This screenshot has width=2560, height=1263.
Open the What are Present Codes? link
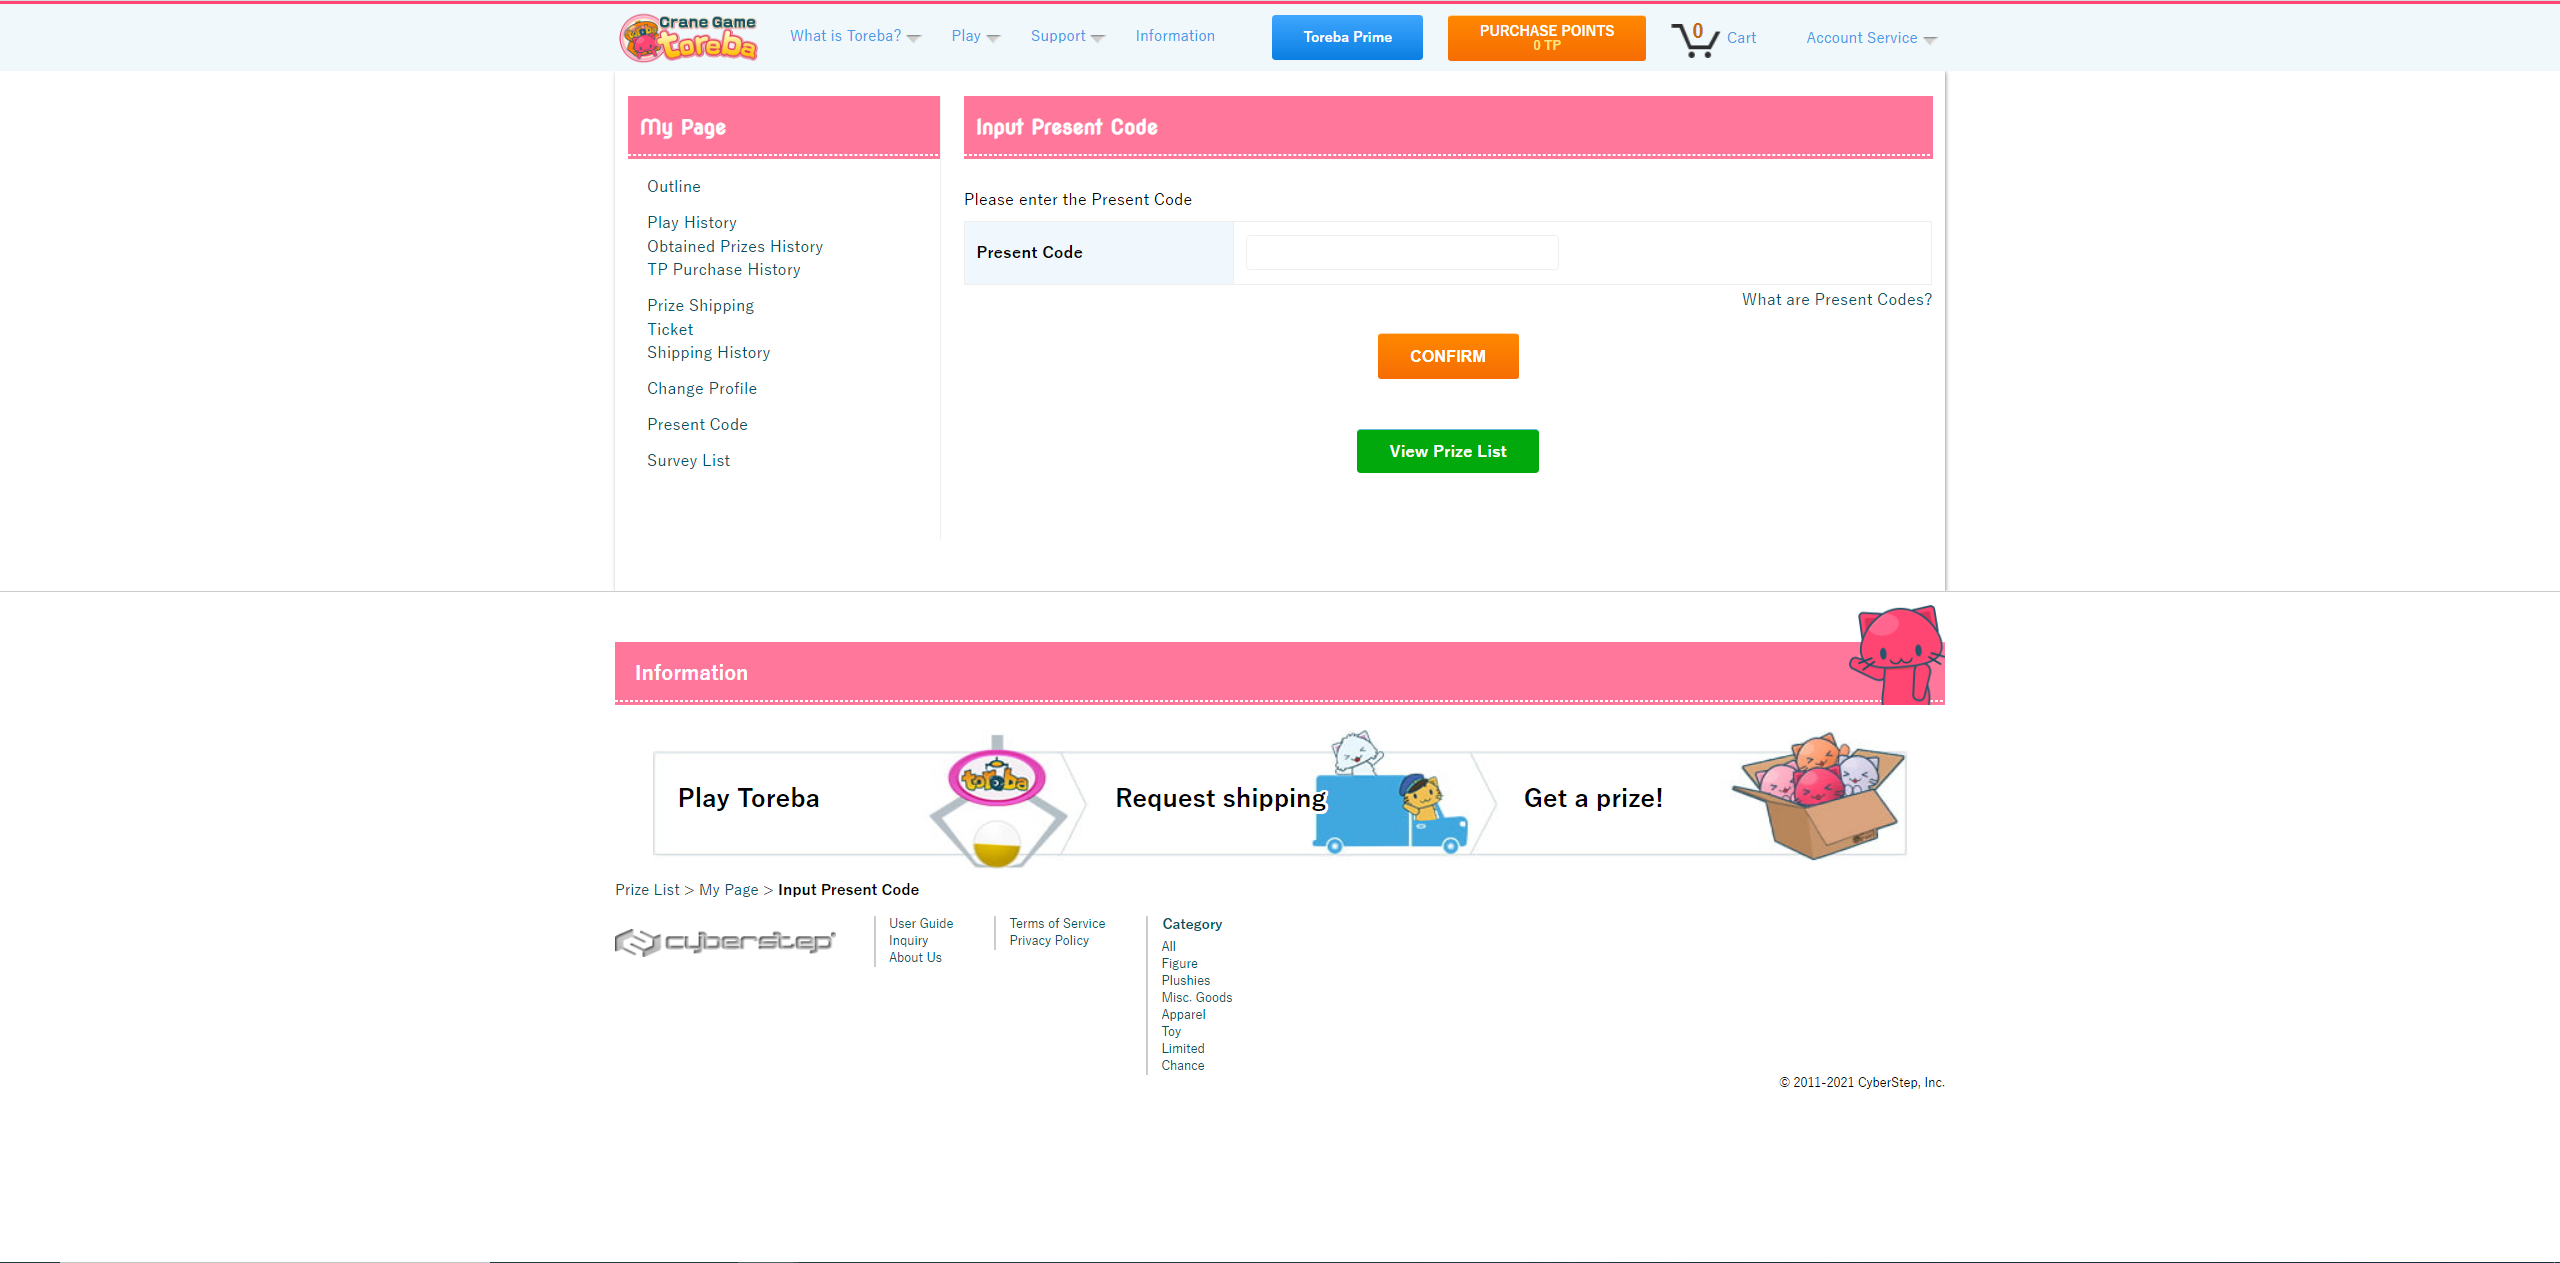pyautogui.click(x=1836, y=299)
